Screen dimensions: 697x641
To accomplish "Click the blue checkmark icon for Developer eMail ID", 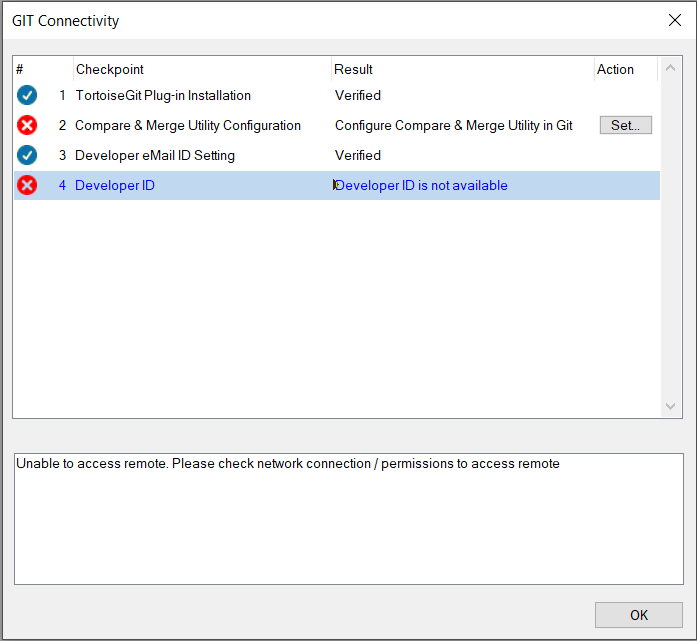I will tap(27, 155).
